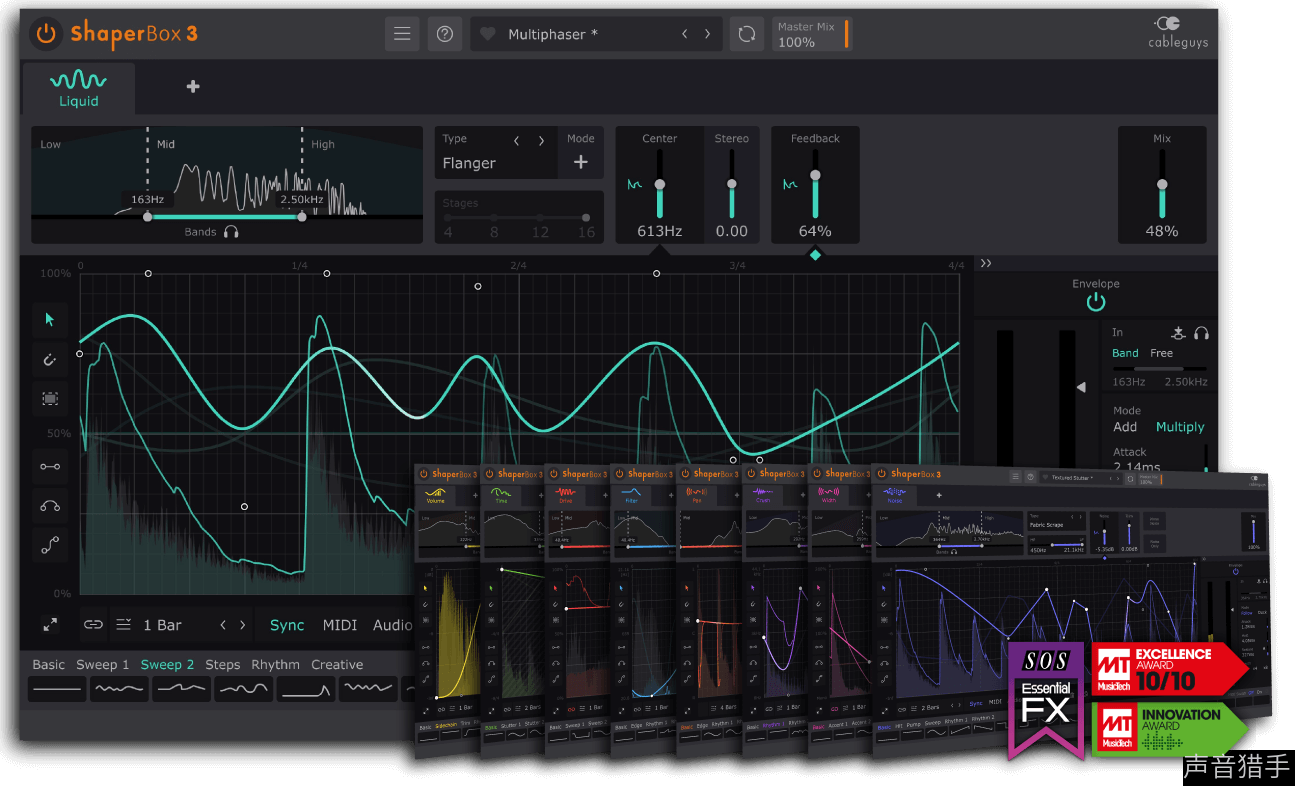
Task: Click the 2.50kHz high band split handle
Action: click(302, 216)
